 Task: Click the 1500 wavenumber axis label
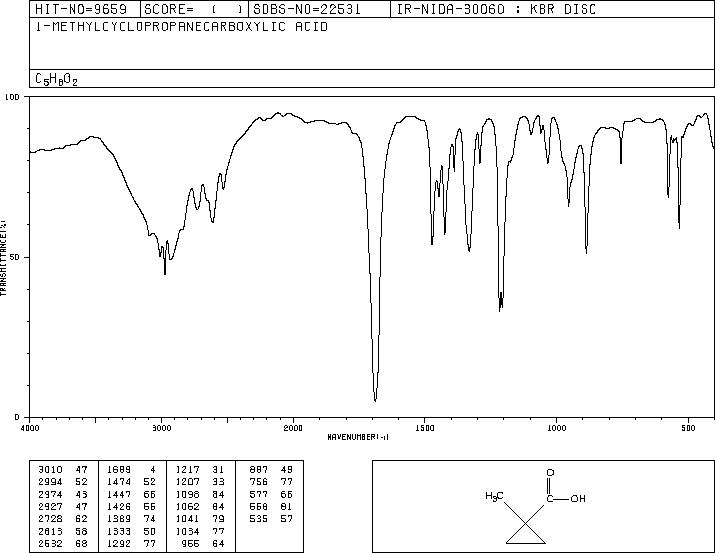click(x=425, y=428)
